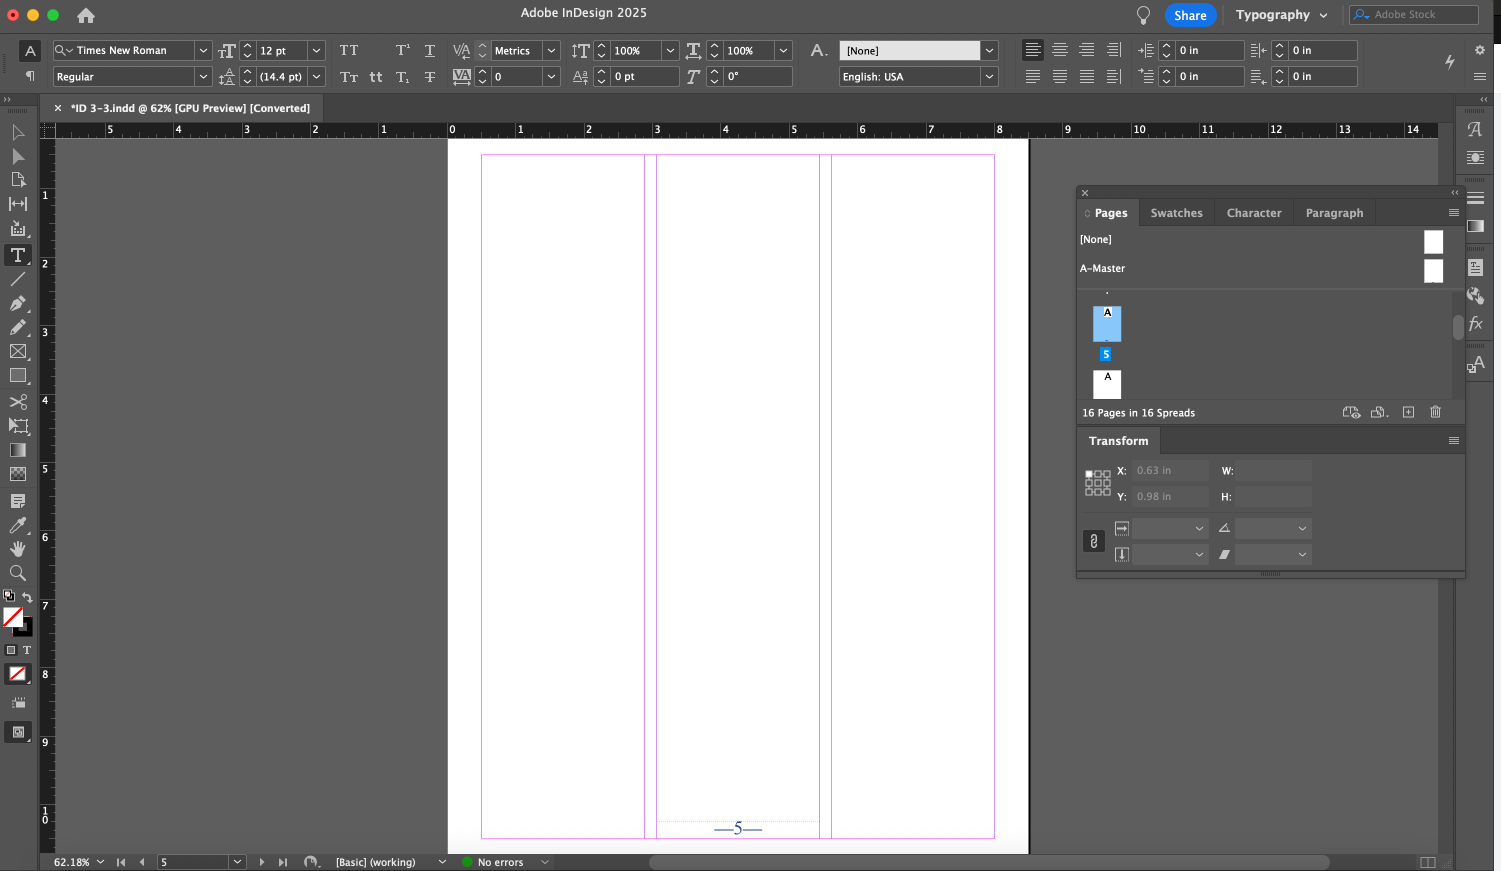The width and height of the screenshot is (1501, 871).
Task: Select the Rectangle Frame tool
Action: click(x=18, y=352)
